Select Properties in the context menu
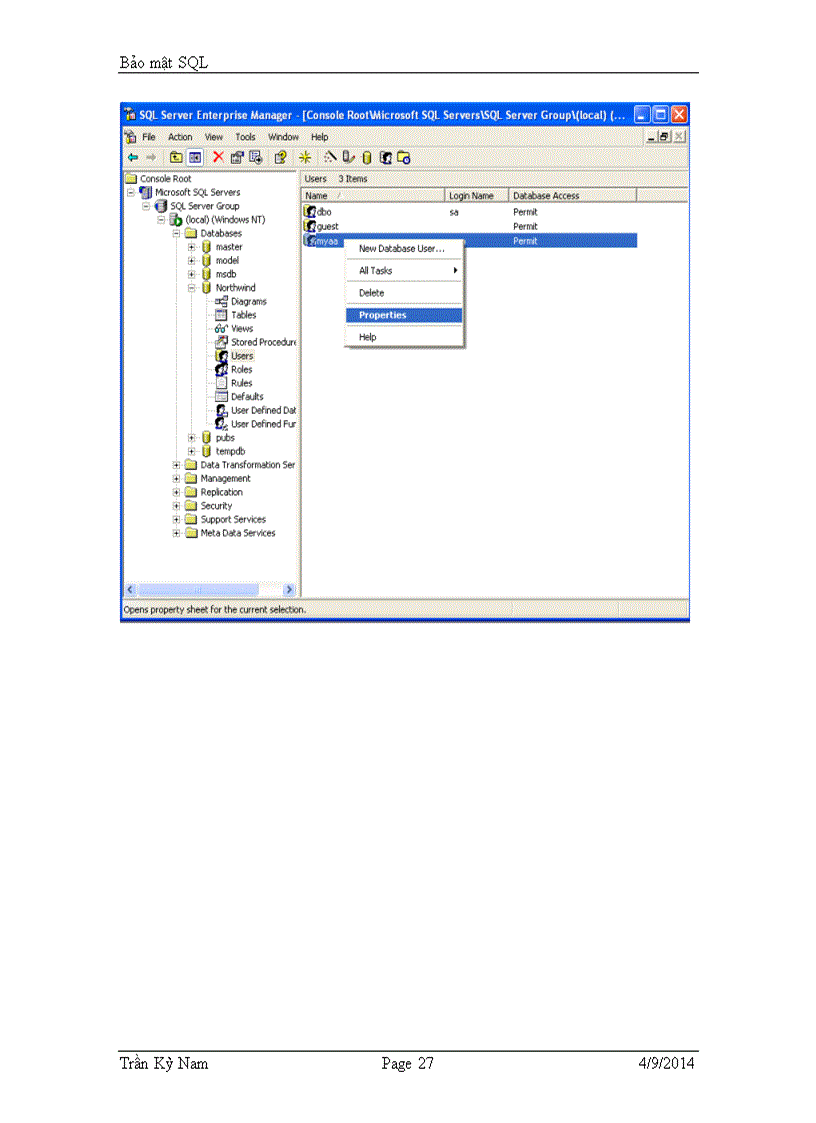The width and height of the screenshot is (816, 1123). (381, 315)
